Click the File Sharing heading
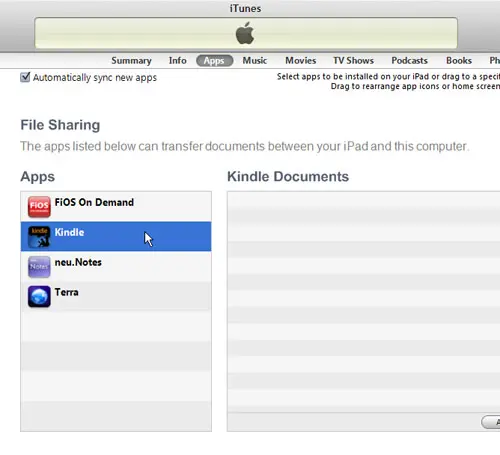 coord(60,125)
